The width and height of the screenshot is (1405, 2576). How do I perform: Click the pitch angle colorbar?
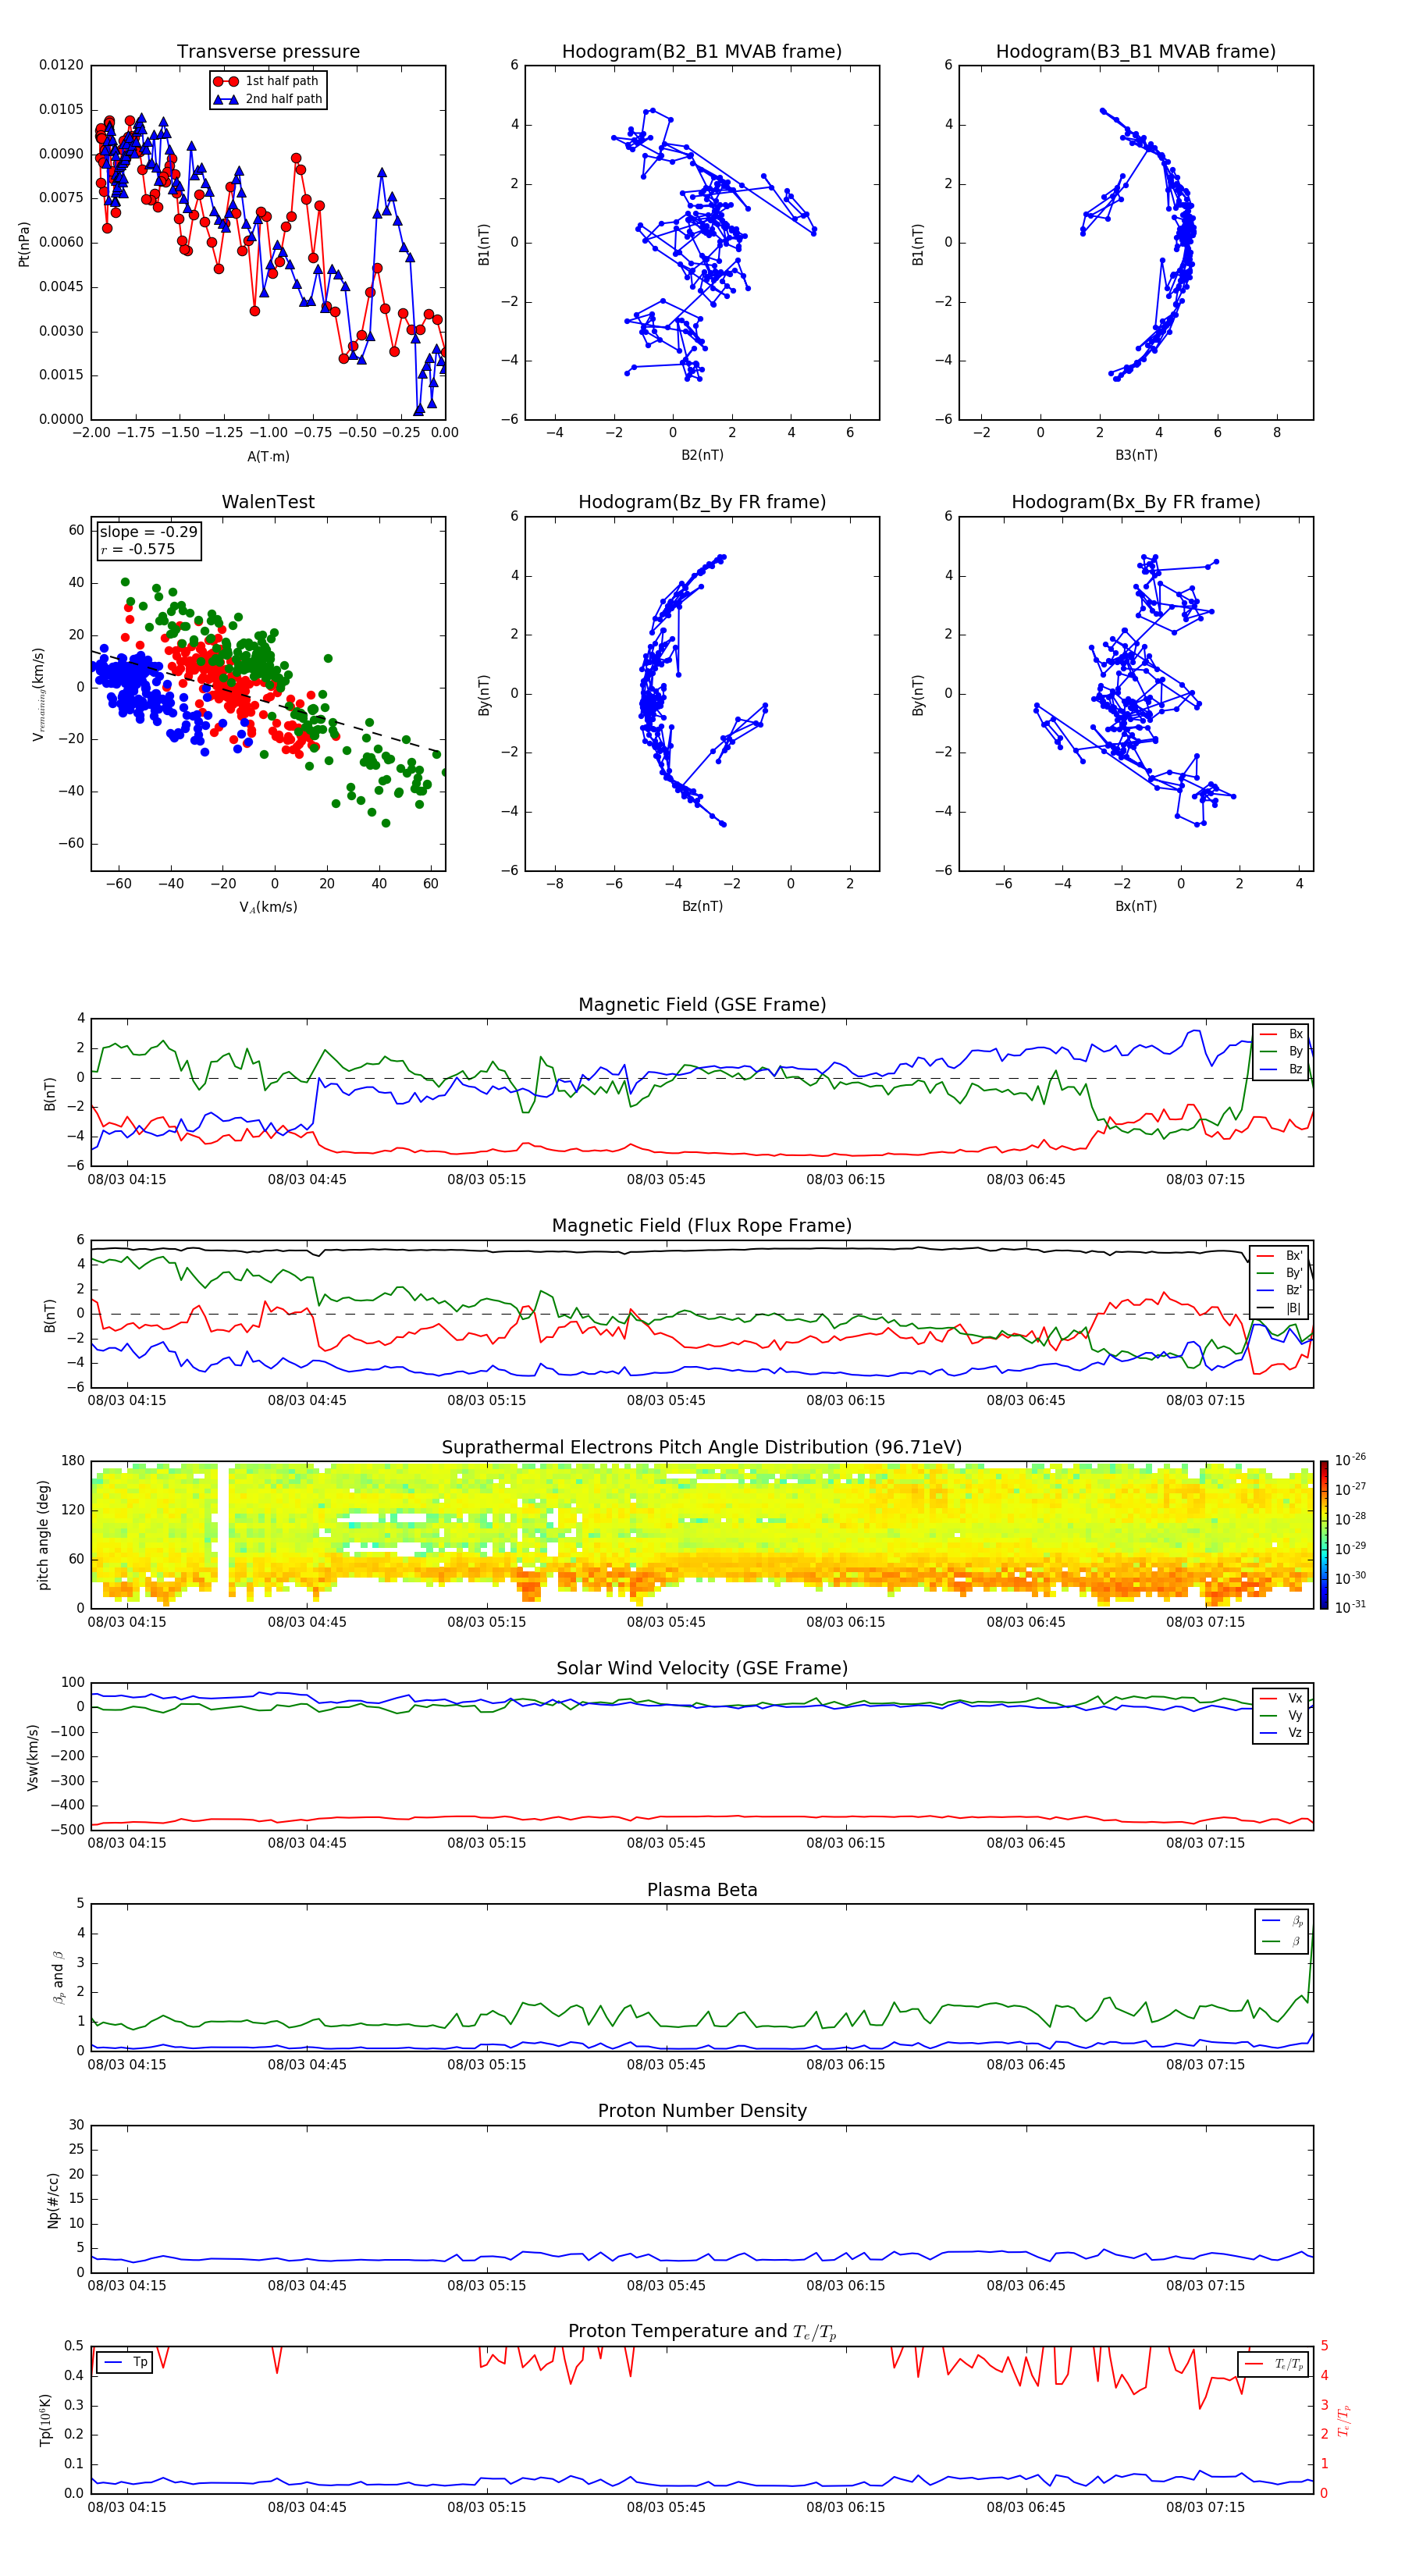pos(1324,1535)
